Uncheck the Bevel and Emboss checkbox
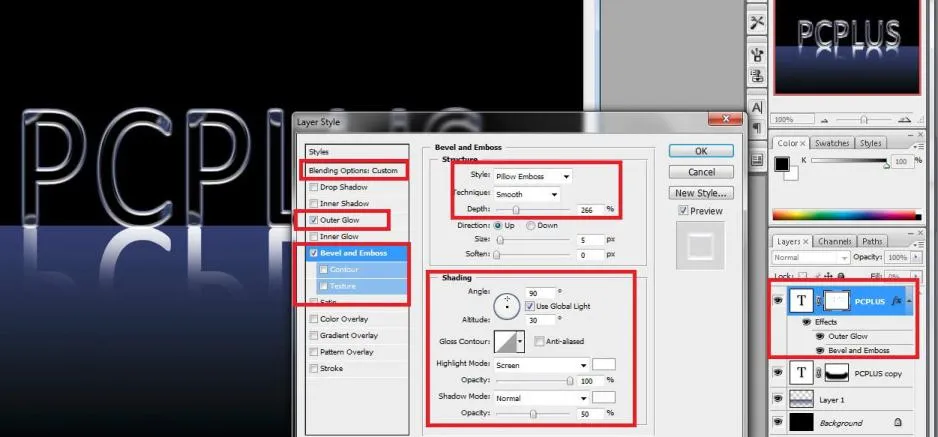 click(x=313, y=253)
